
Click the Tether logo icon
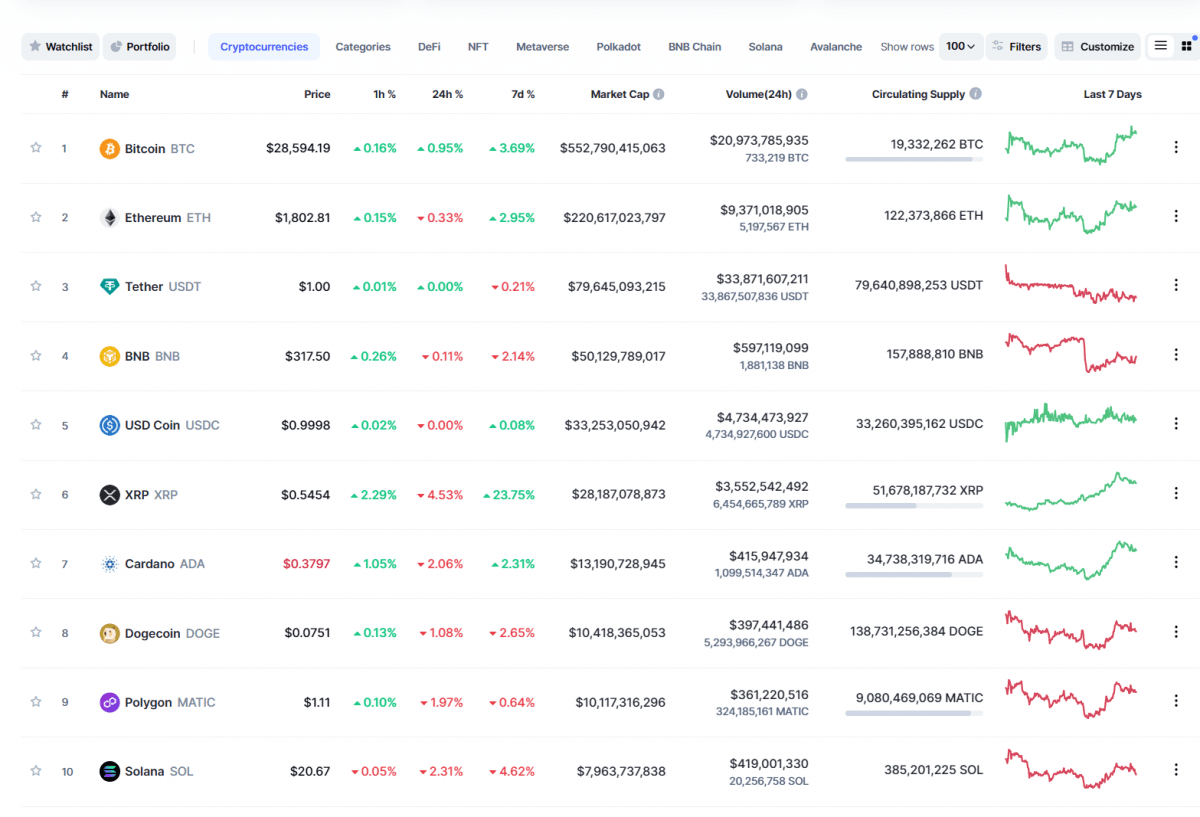point(109,287)
